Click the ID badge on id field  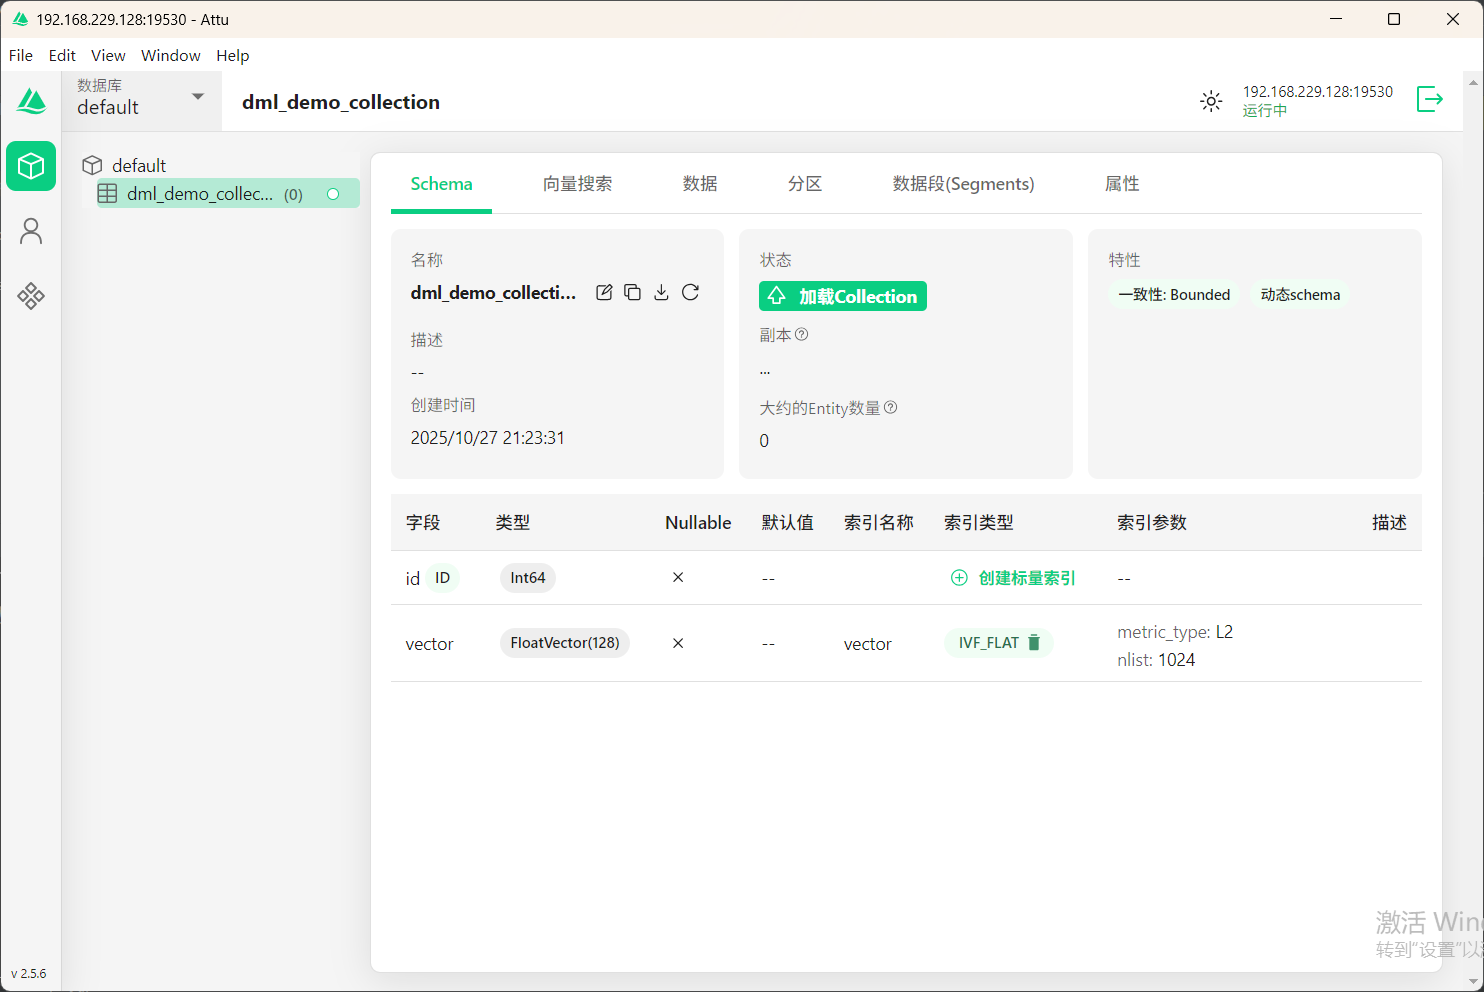[x=443, y=578]
